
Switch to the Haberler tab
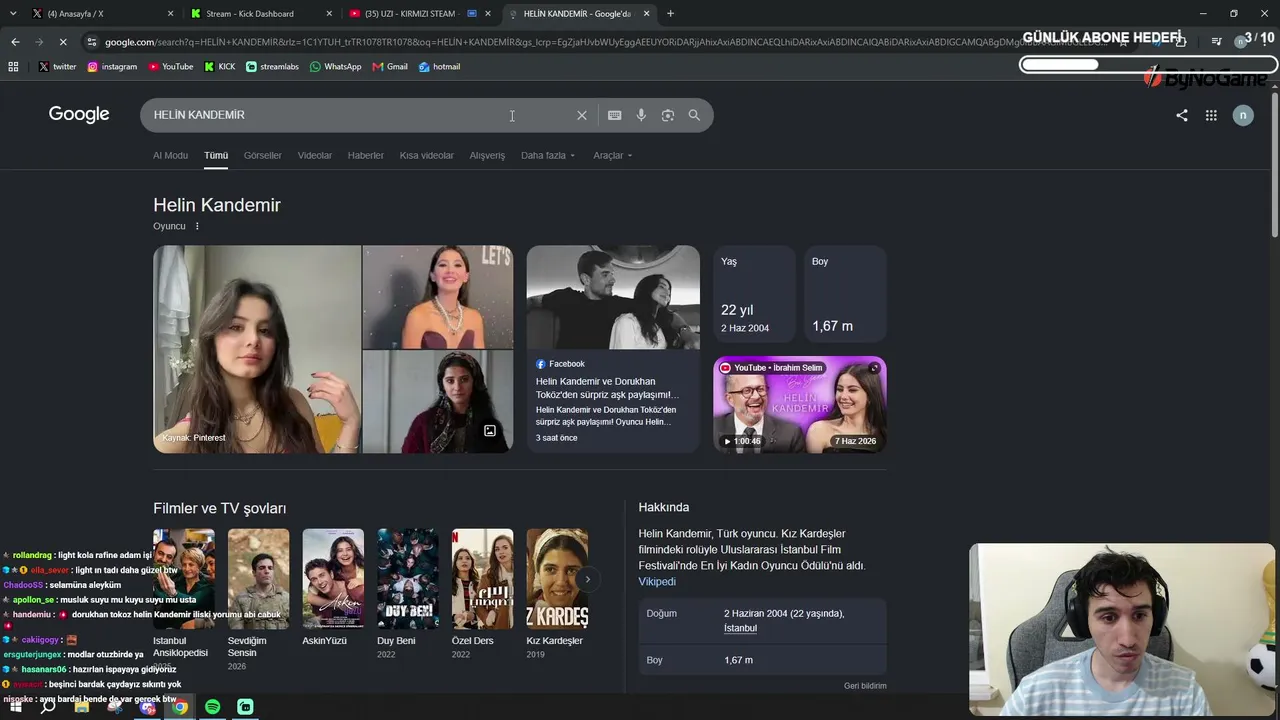pos(366,156)
